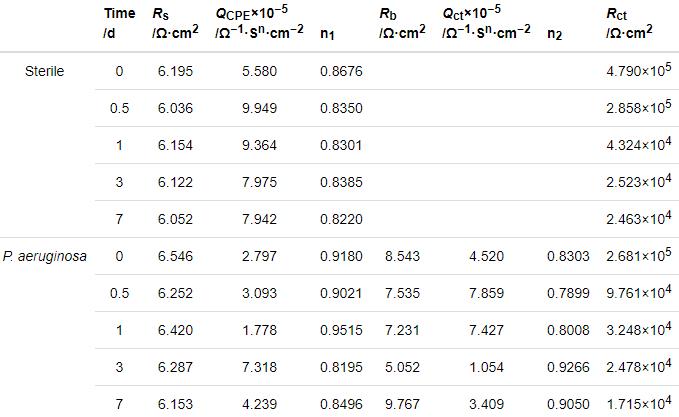The height and width of the screenshot is (417, 679).
Task: Click the Rb value 8.543
Action: tap(403, 256)
